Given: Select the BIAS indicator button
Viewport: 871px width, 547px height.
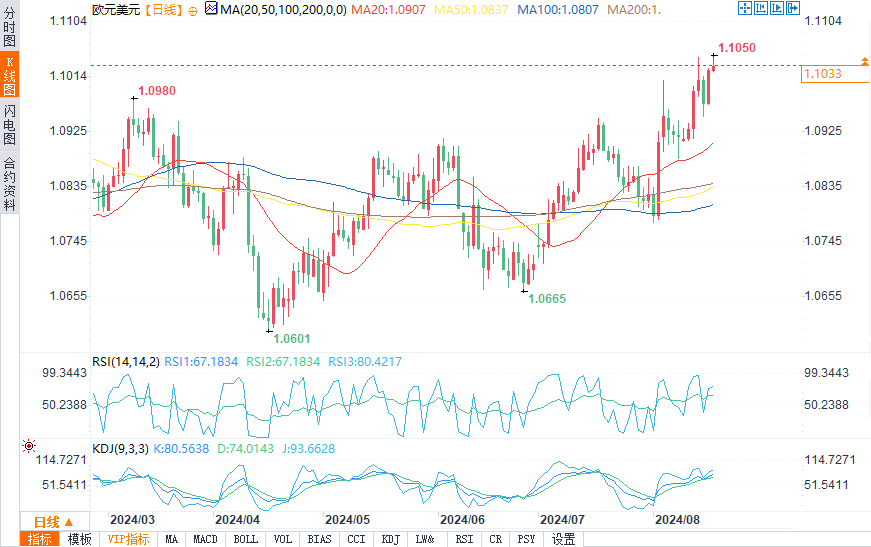Looking at the screenshot, I should coord(319,539).
